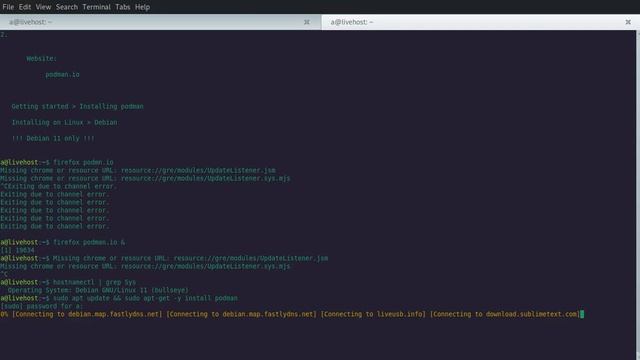The width and height of the screenshot is (640, 360).
Task: Click the '!!! Debian 11 only !!!' line
Action: pyautogui.click(x=53, y=138)
